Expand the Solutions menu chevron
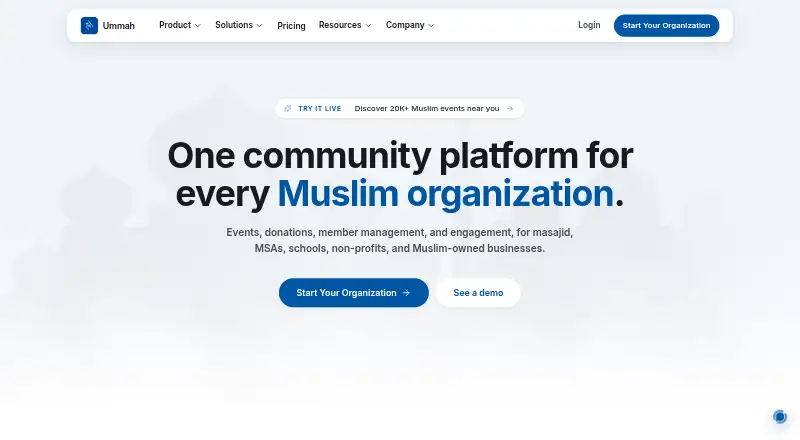 pyautogui.click(x=259, y=26)
